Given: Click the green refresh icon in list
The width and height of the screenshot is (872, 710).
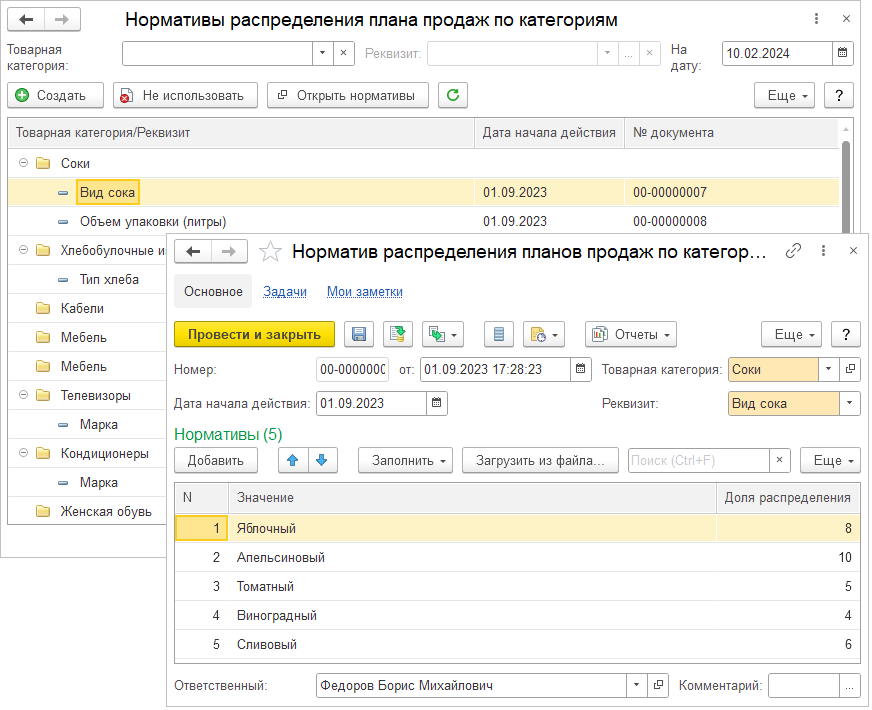Looking at the screenshot, I should 453,95.
